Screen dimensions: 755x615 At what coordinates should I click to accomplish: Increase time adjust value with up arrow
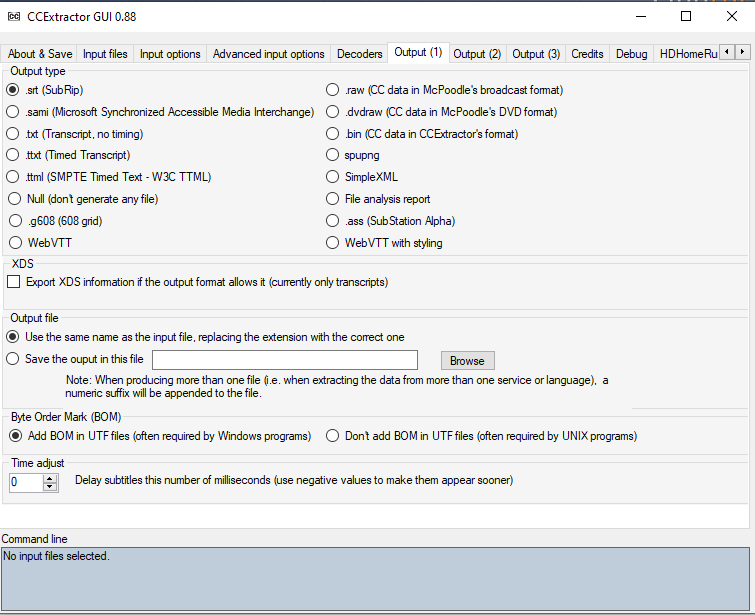tap(50, 479)
